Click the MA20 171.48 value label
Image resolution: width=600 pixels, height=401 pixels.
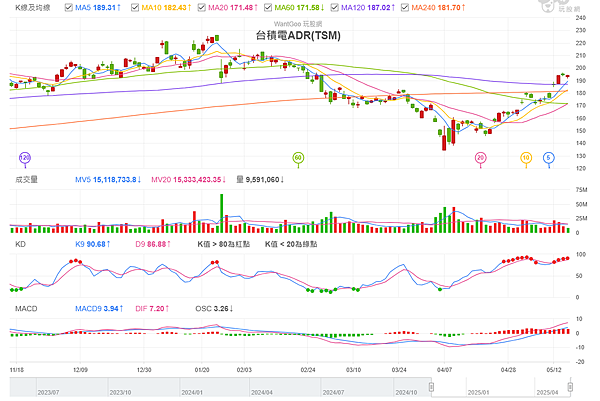click(233, 8)
